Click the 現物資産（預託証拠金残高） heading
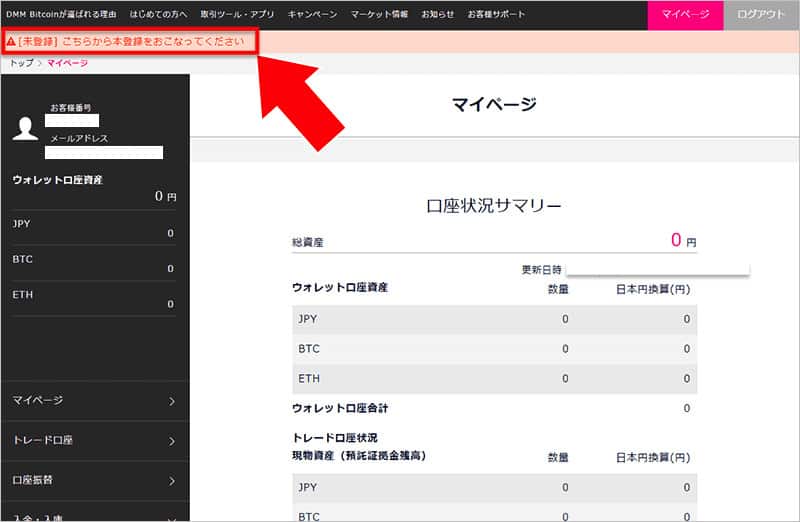Image resolution: width=800 pixels, height=522 pixels. click(359, 456)
